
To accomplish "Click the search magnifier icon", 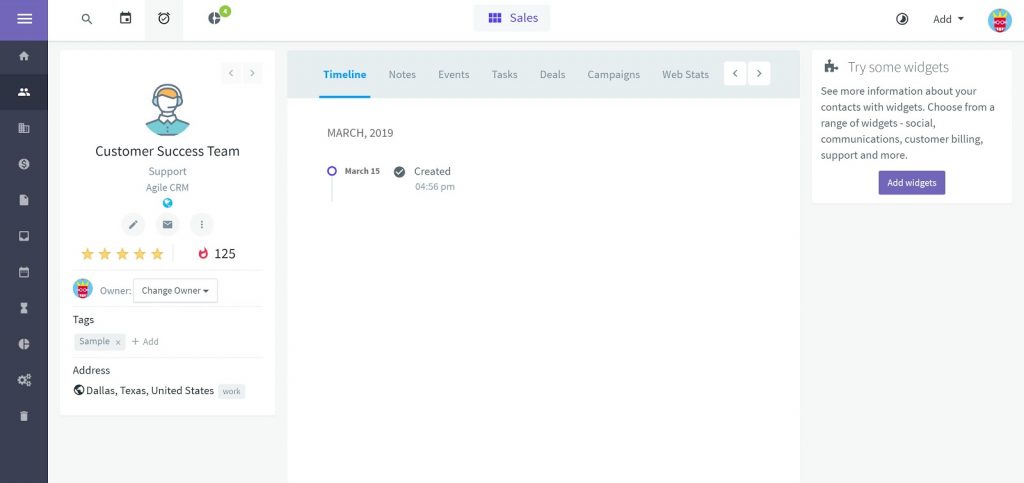I will [x=87, y=19].
